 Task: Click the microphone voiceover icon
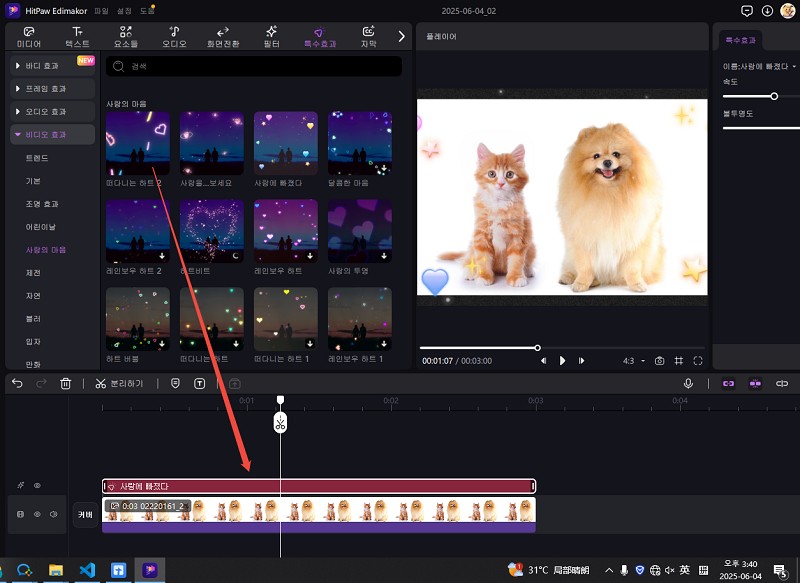(x=689, y=383)
